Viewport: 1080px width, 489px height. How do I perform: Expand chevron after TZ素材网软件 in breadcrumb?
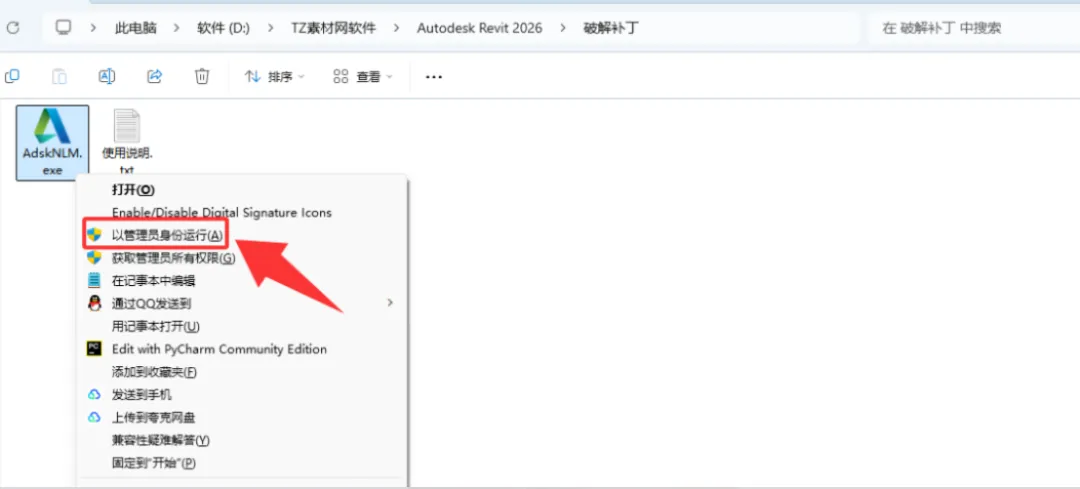click(x=396, y=28)
